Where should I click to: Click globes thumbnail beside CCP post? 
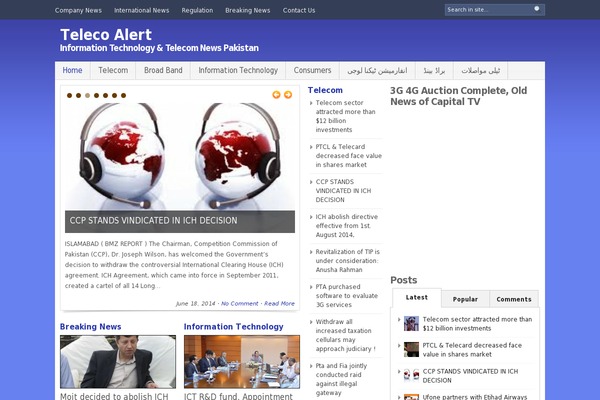pos(411,375)
